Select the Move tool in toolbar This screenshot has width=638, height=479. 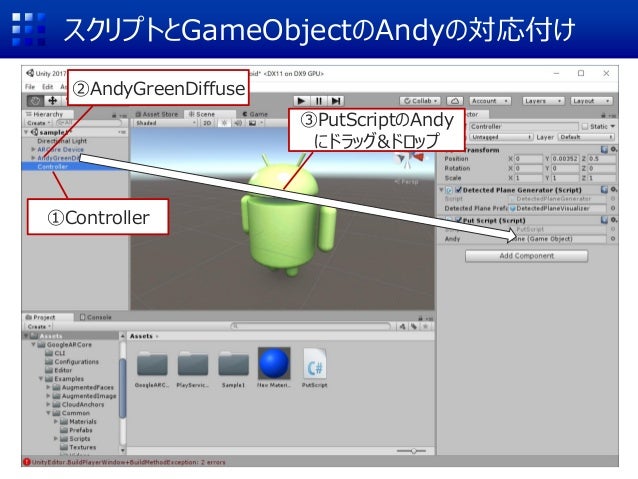pyautogui.click(x=52, y=101)
